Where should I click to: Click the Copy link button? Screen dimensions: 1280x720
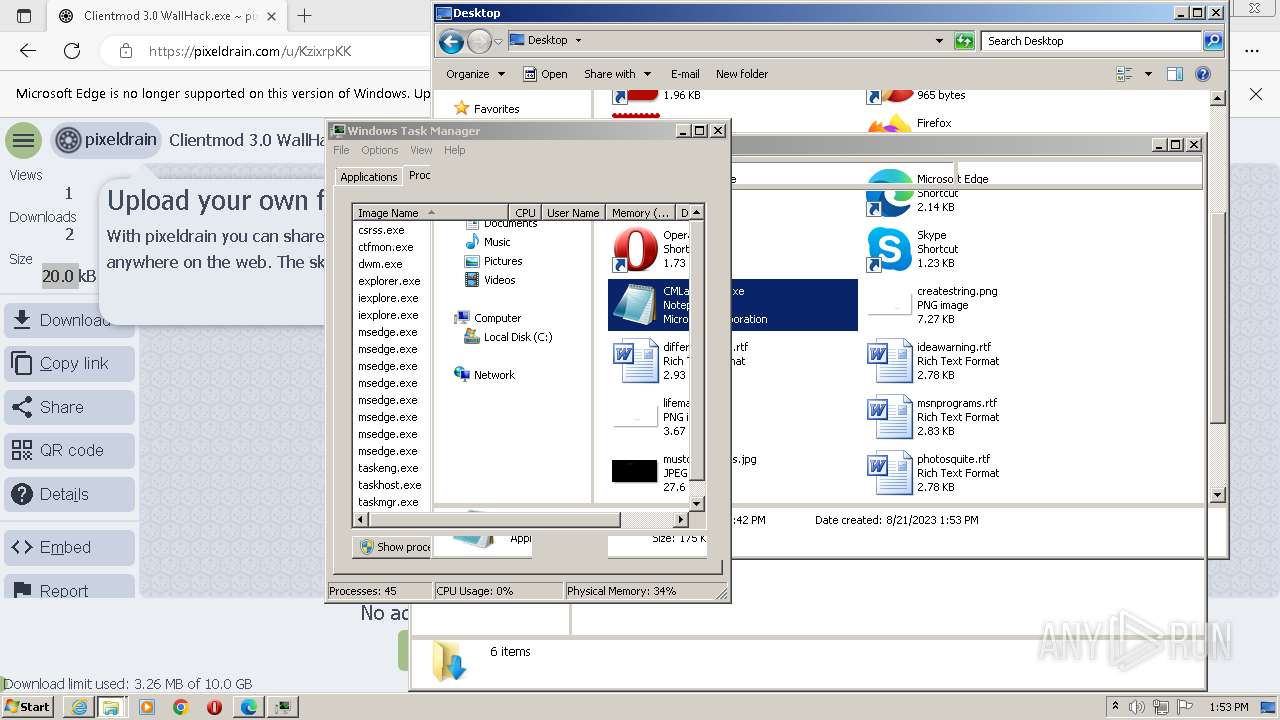coord(69,364)
